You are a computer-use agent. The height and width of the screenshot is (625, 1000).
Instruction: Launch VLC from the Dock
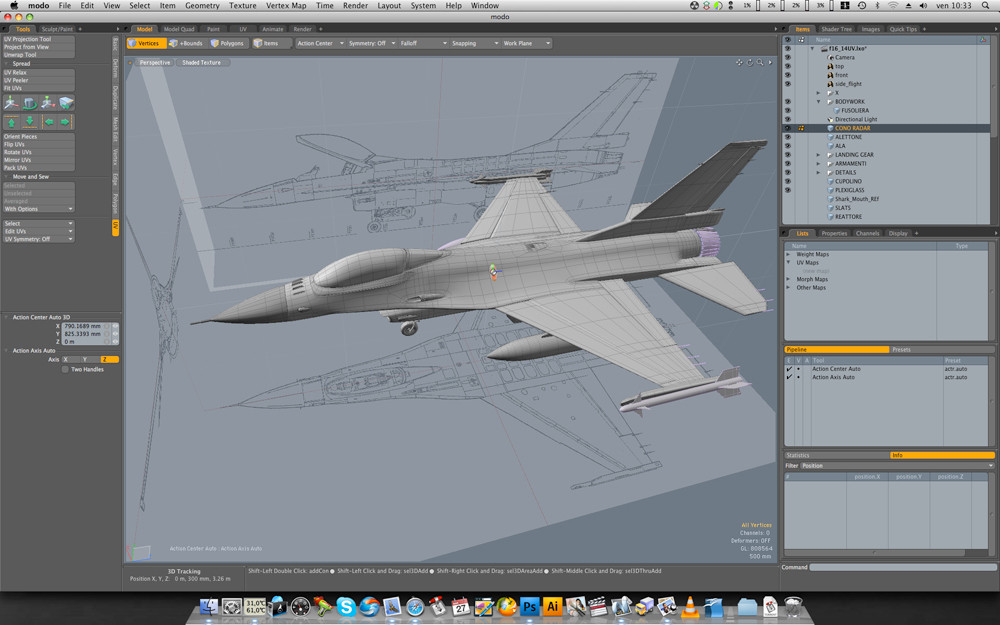click(x=690, y=606)
